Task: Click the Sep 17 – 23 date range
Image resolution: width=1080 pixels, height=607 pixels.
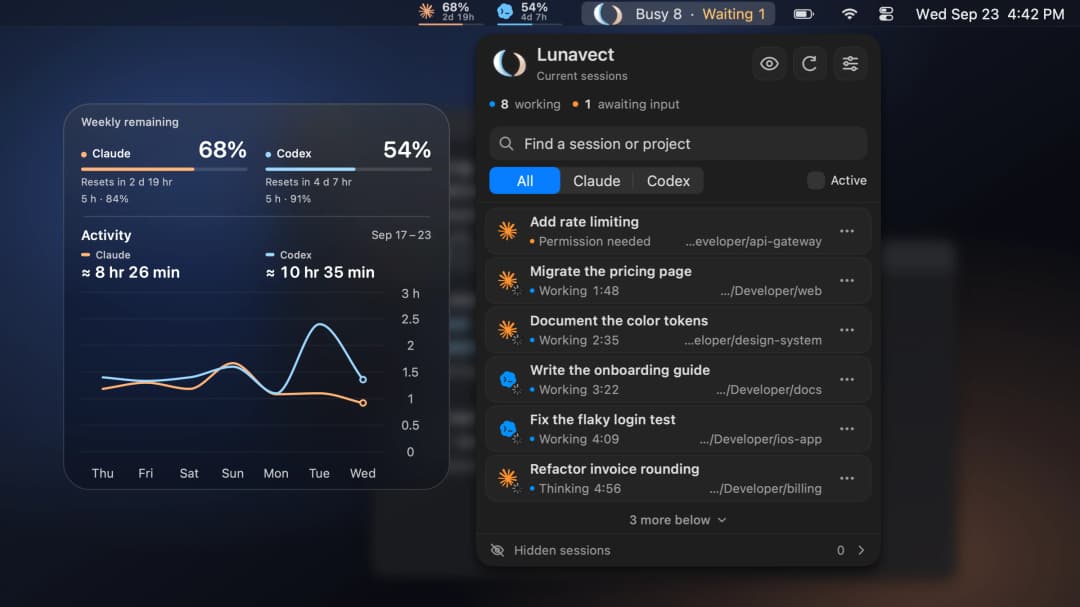Action: point(401,235)
